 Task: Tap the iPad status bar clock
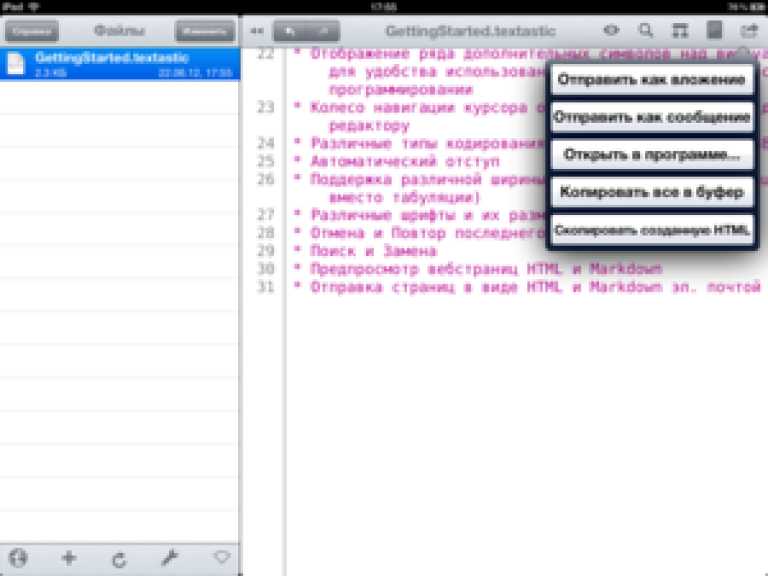(384, 7)
